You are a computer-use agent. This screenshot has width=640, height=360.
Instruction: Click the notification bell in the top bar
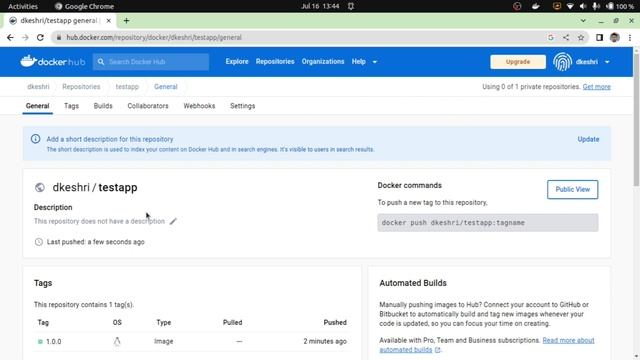point(351,6)
